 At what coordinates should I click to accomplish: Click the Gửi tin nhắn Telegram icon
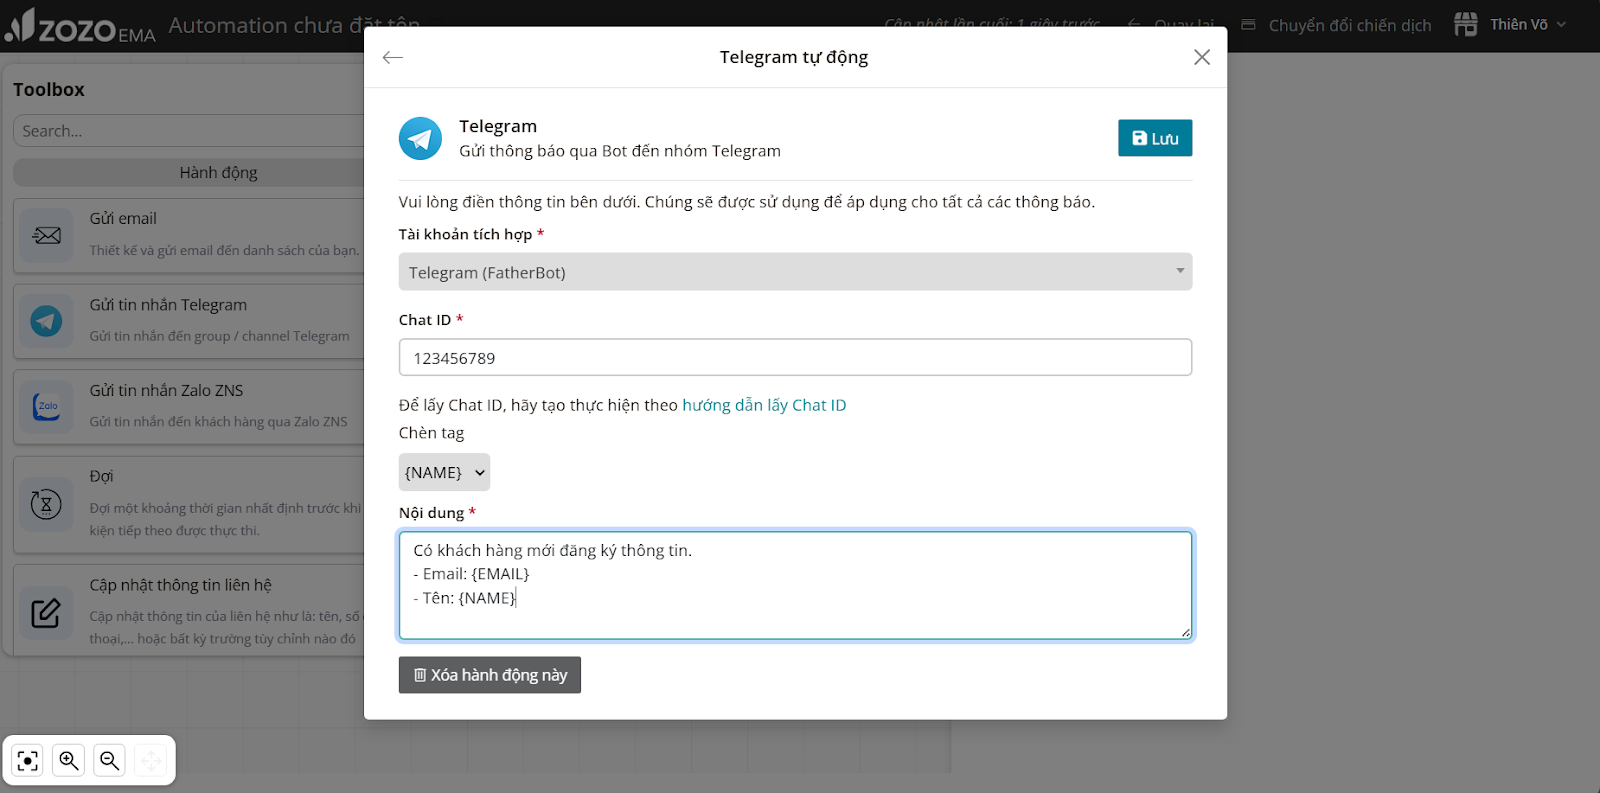(x=46, y=321)
